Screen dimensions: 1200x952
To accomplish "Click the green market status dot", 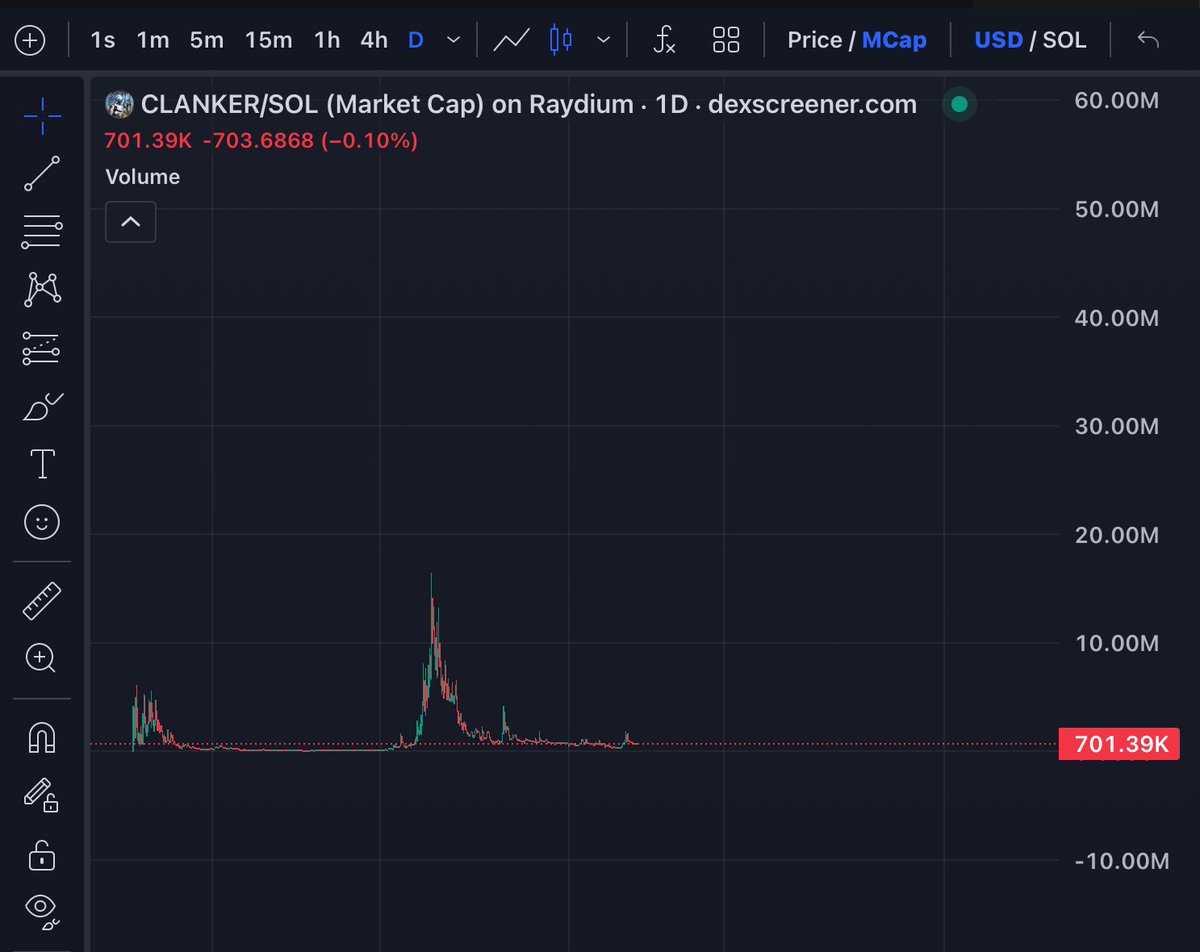I will pos(959,104).
